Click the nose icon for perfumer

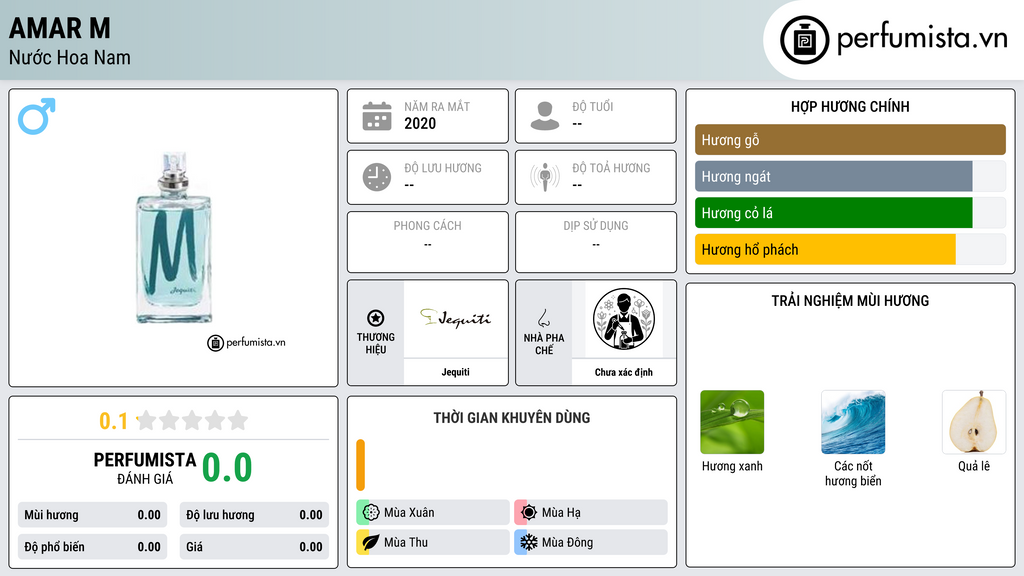point(543,318)
